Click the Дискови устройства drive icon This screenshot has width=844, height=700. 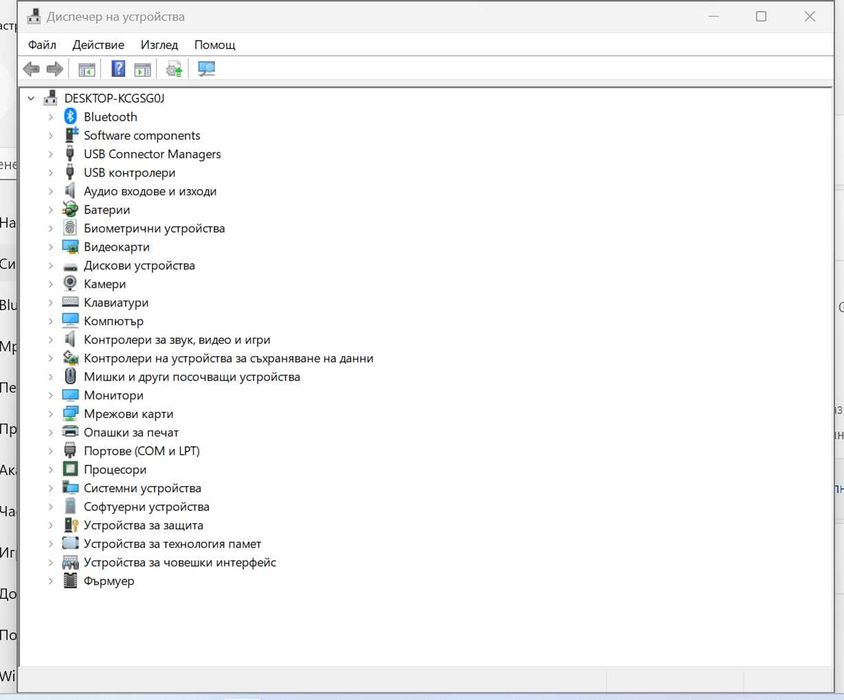(x=71, y=267)
